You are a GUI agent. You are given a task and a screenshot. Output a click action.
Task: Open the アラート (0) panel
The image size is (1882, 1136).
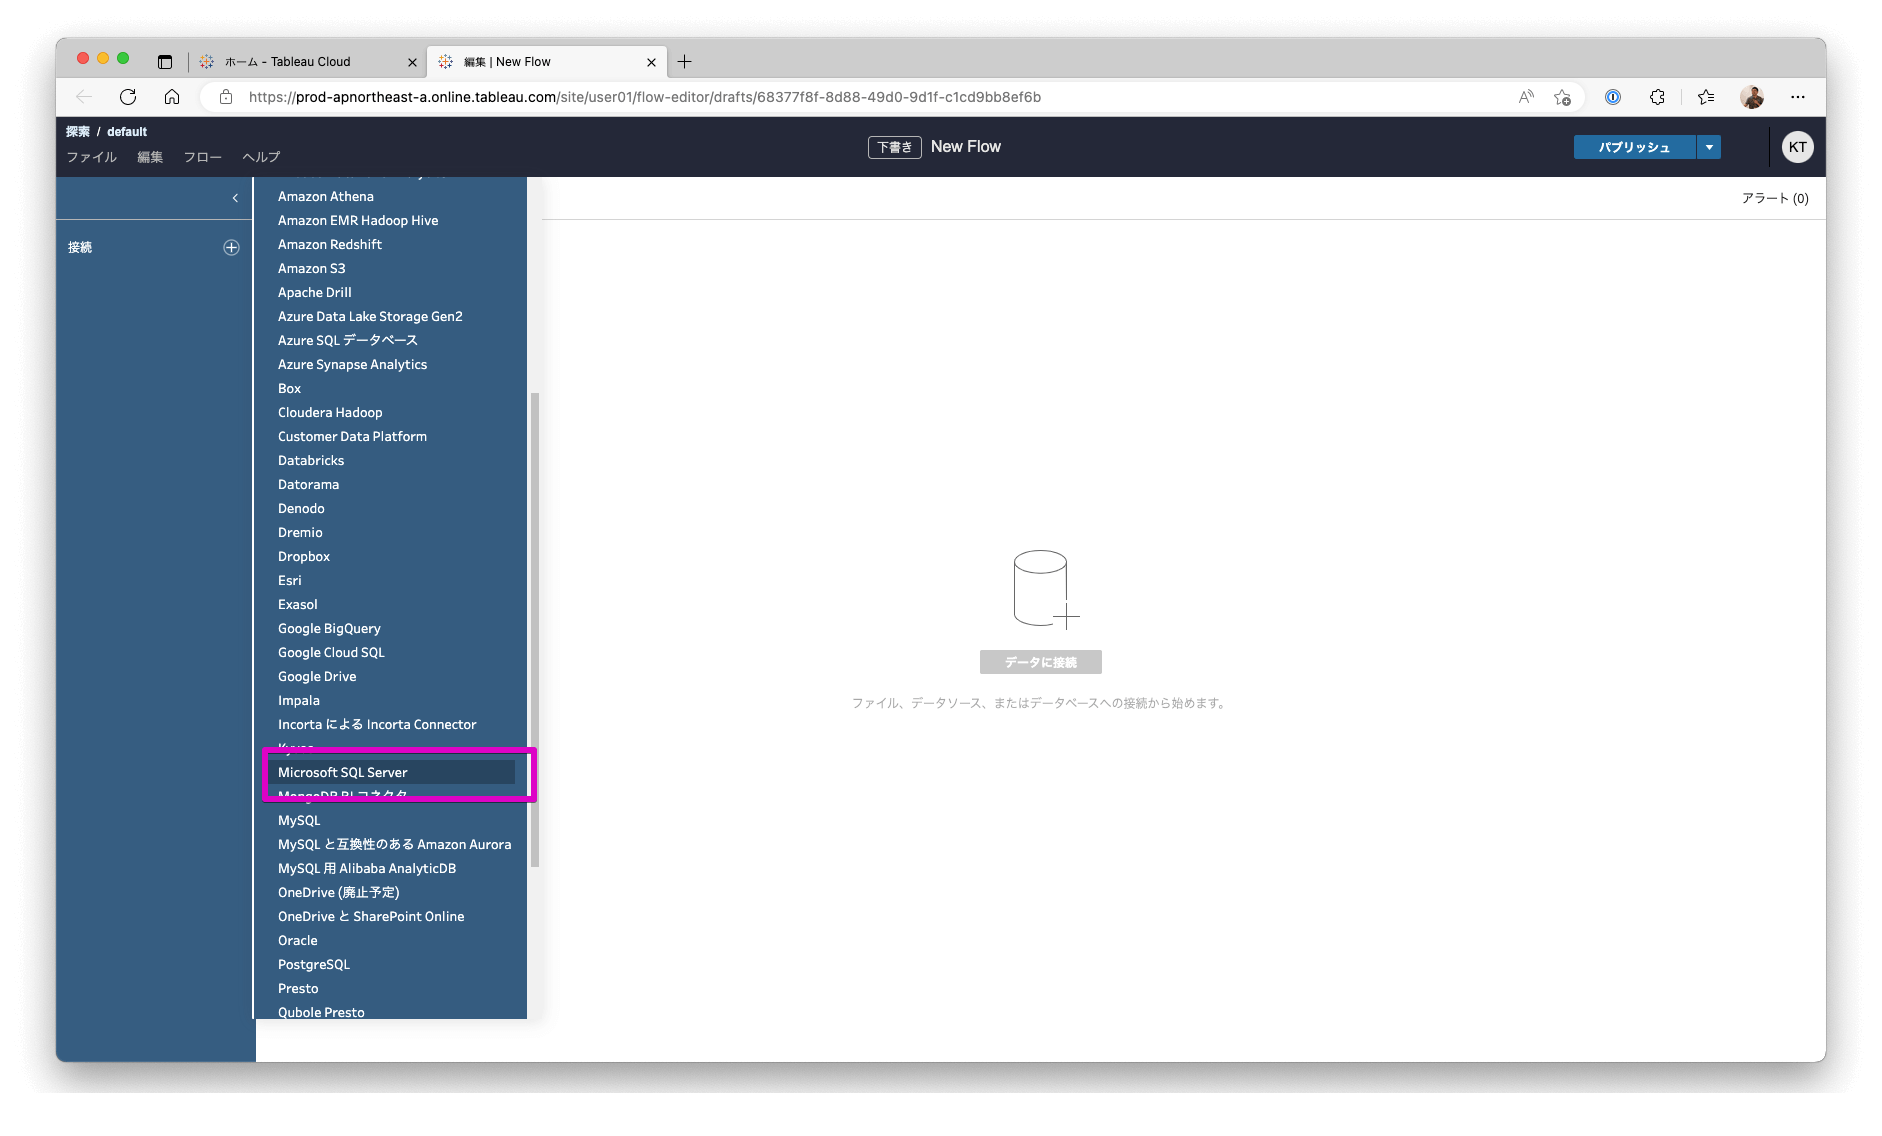(1775, 198)
